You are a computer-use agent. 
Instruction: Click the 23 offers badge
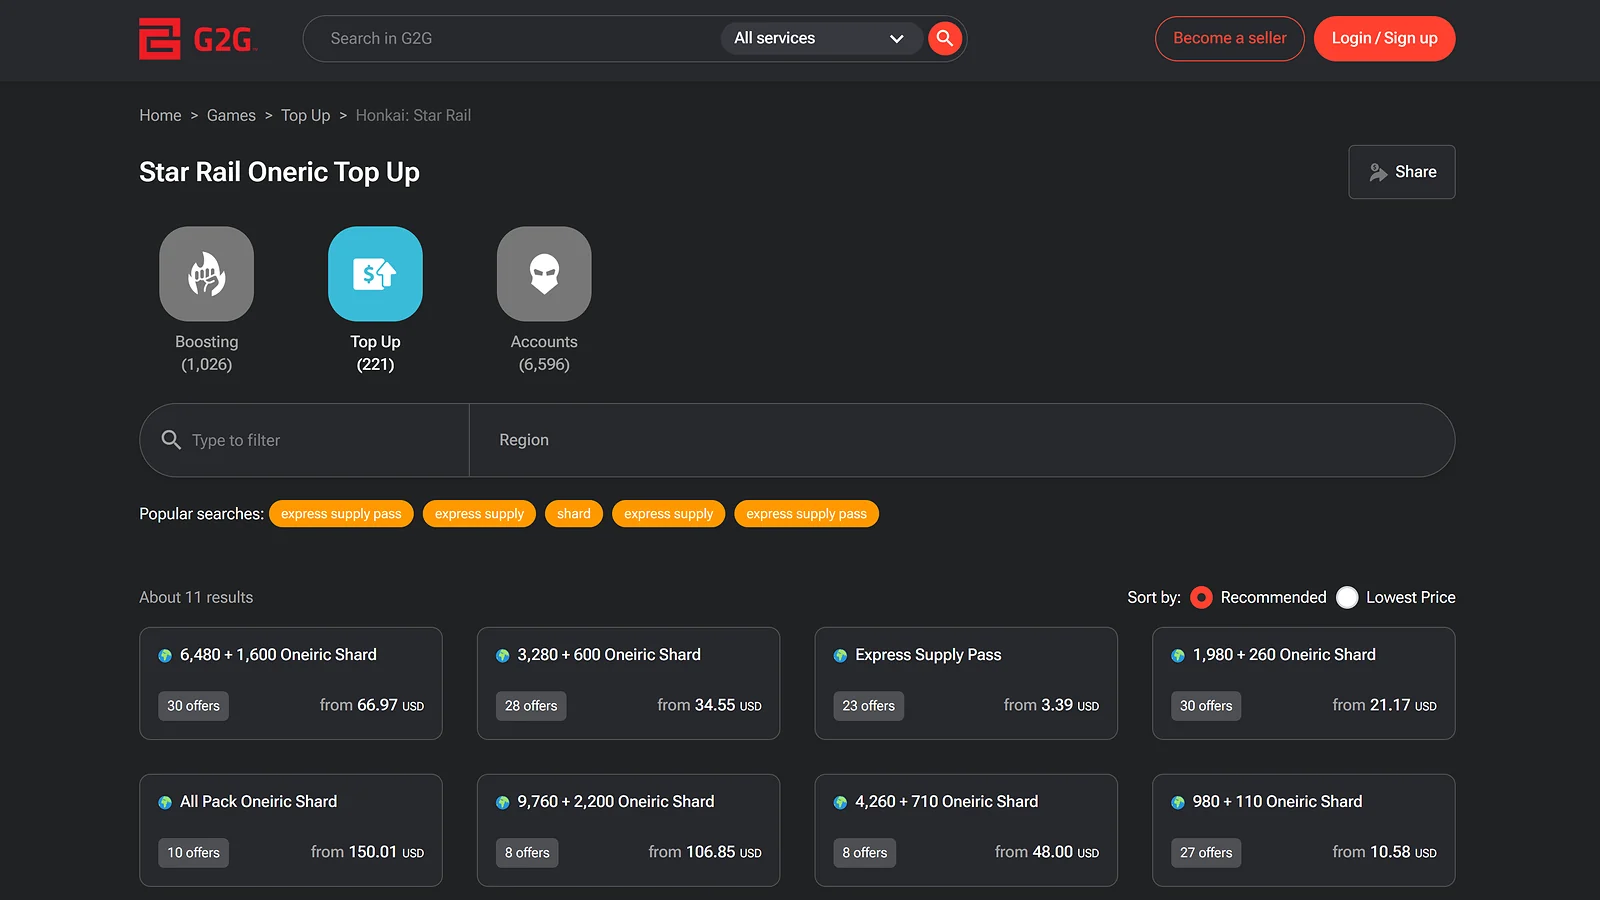pos(869,706)
